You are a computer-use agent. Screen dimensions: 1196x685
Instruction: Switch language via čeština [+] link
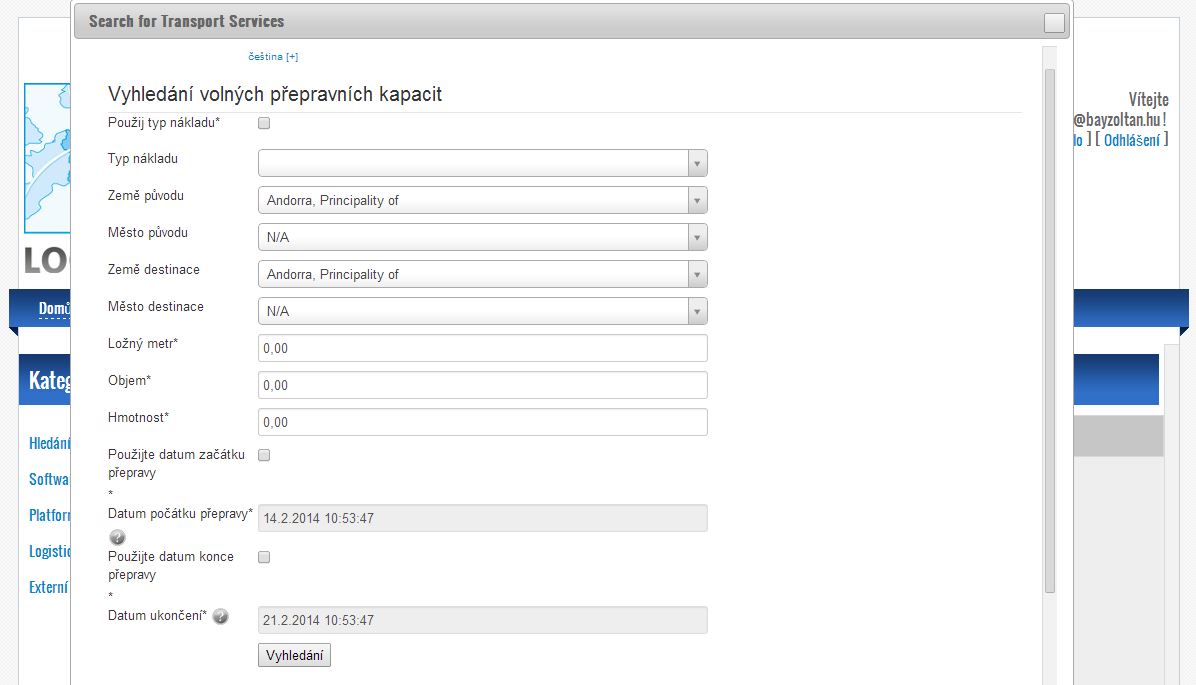point(273,56)
